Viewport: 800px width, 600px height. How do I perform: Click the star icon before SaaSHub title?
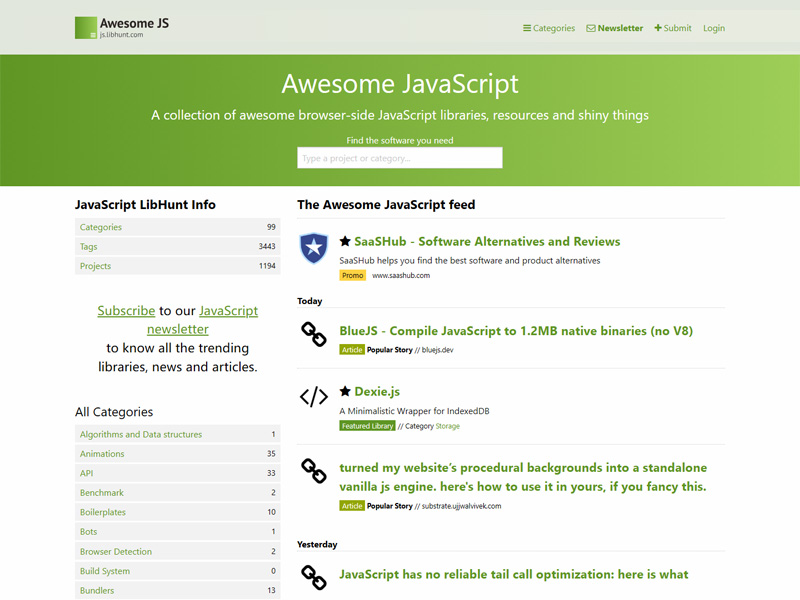pos(345,241)
